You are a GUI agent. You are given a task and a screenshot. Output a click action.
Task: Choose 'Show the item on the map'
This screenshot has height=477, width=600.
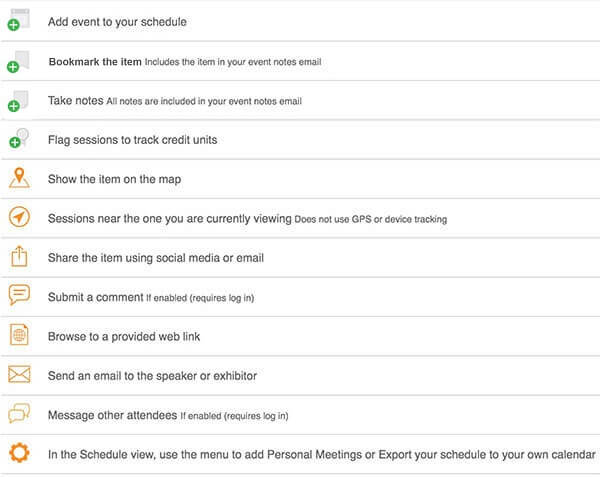point(114,179)
